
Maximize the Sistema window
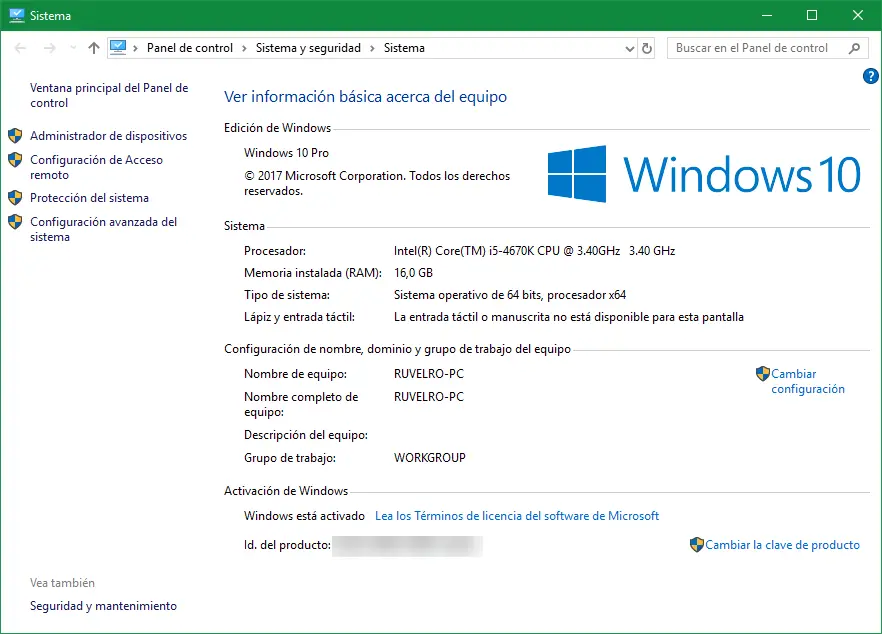coord(812,15)
